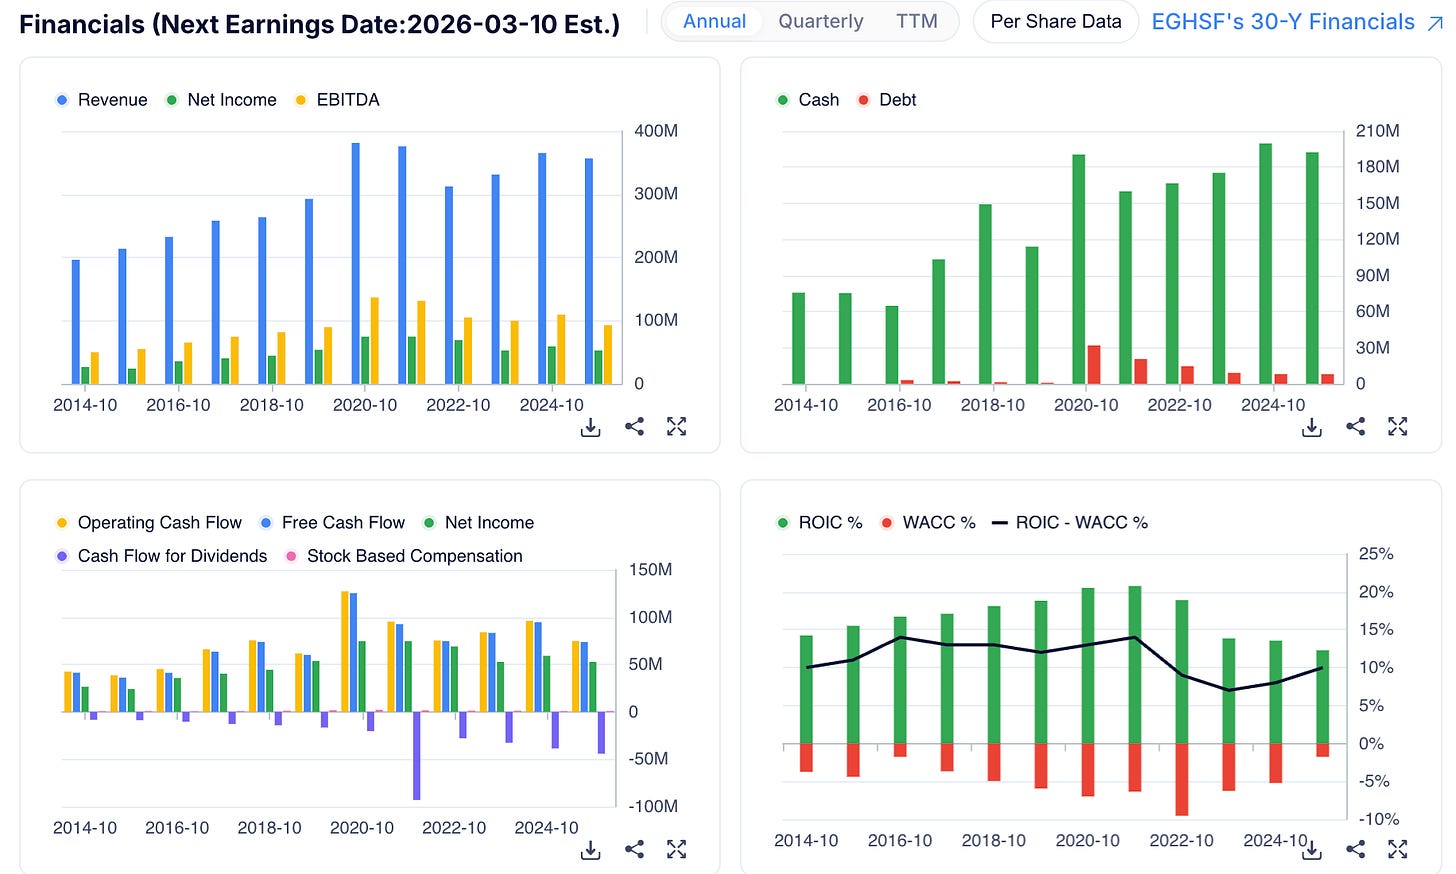Click 2020-10 label under the Revenue chart
1456x874 pixels.
tap(365, 405)
